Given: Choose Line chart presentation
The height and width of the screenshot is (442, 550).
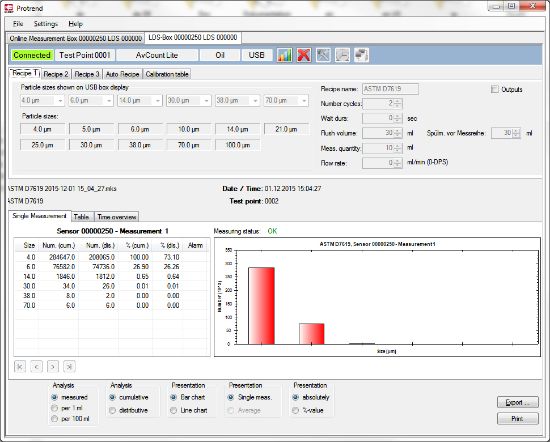Looking at the screenshot, I should (x=173, y=410).
